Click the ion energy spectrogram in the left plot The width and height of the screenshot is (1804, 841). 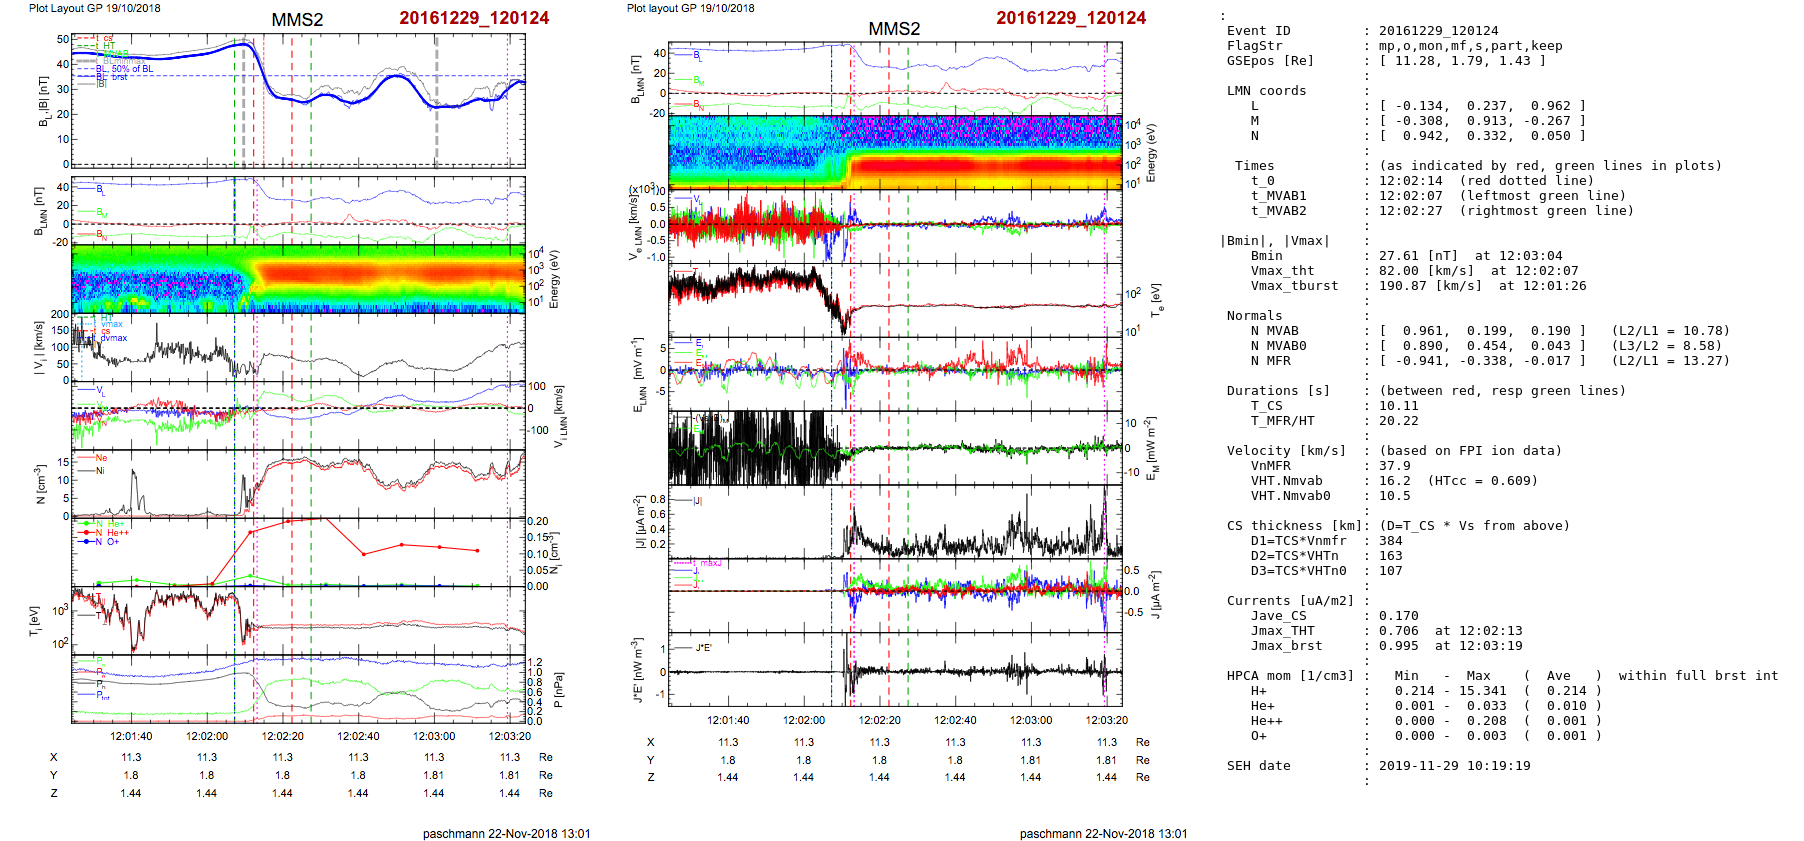click(298, 278)
